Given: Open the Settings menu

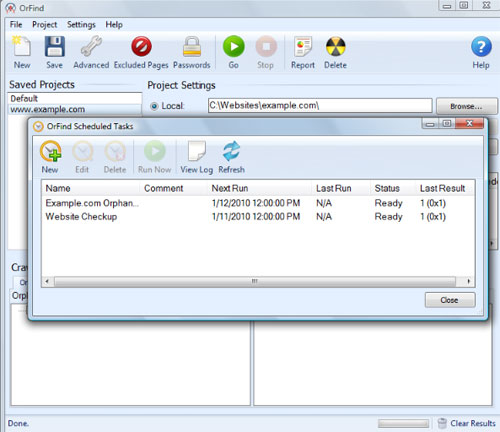Looking at the screenshot, I should [x=81, y=25].
